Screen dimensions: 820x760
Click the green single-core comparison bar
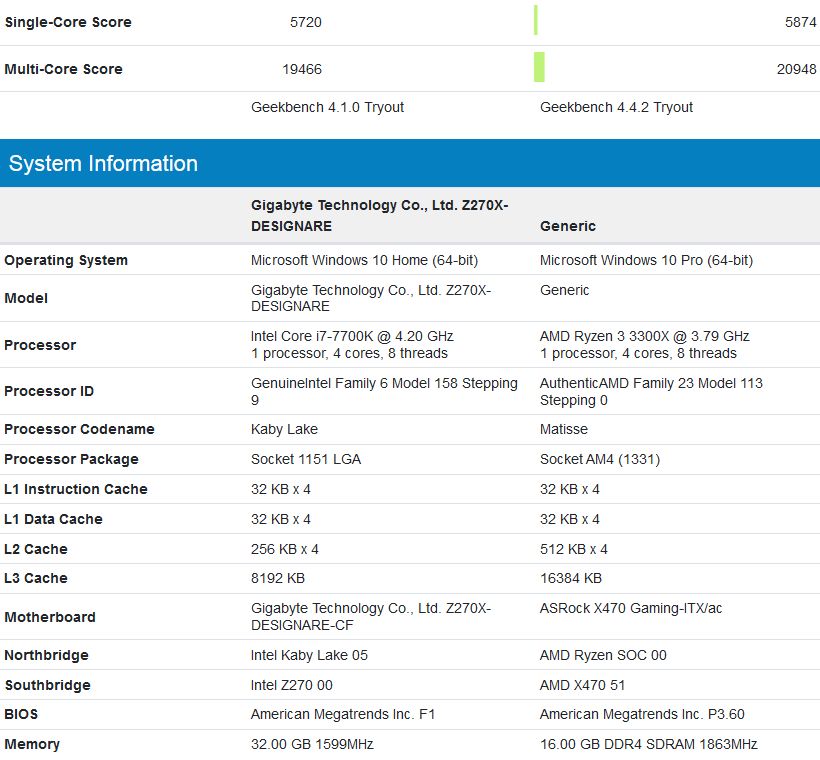coord(536,20)
